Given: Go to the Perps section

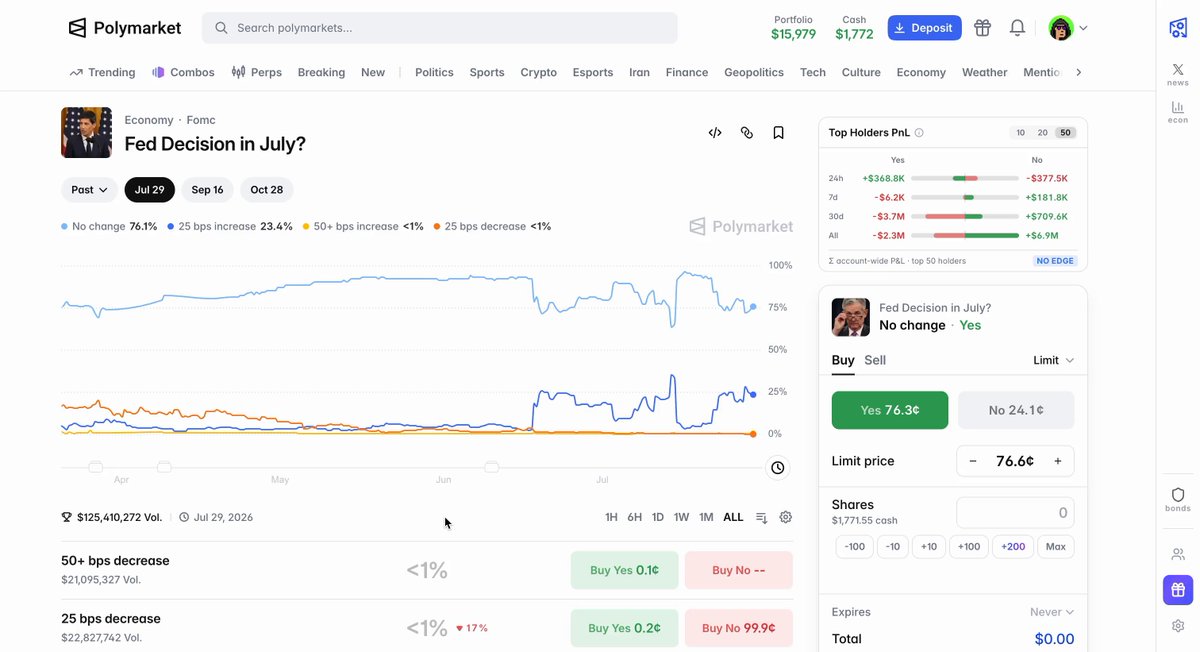Looking at the screenshot, I should coord(257,72).
